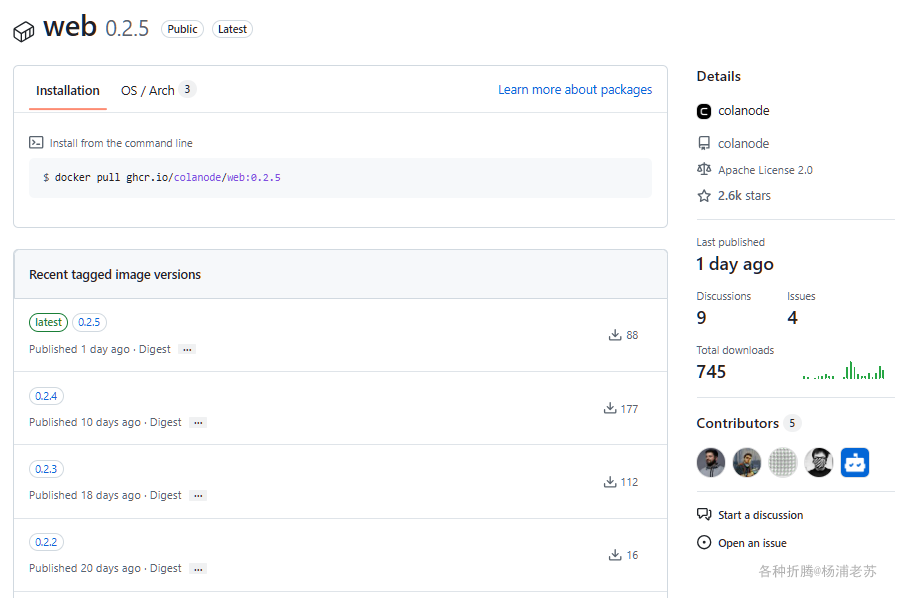
Task: Click the terminal icon beside Install from command line
Action: pos(36,143)
